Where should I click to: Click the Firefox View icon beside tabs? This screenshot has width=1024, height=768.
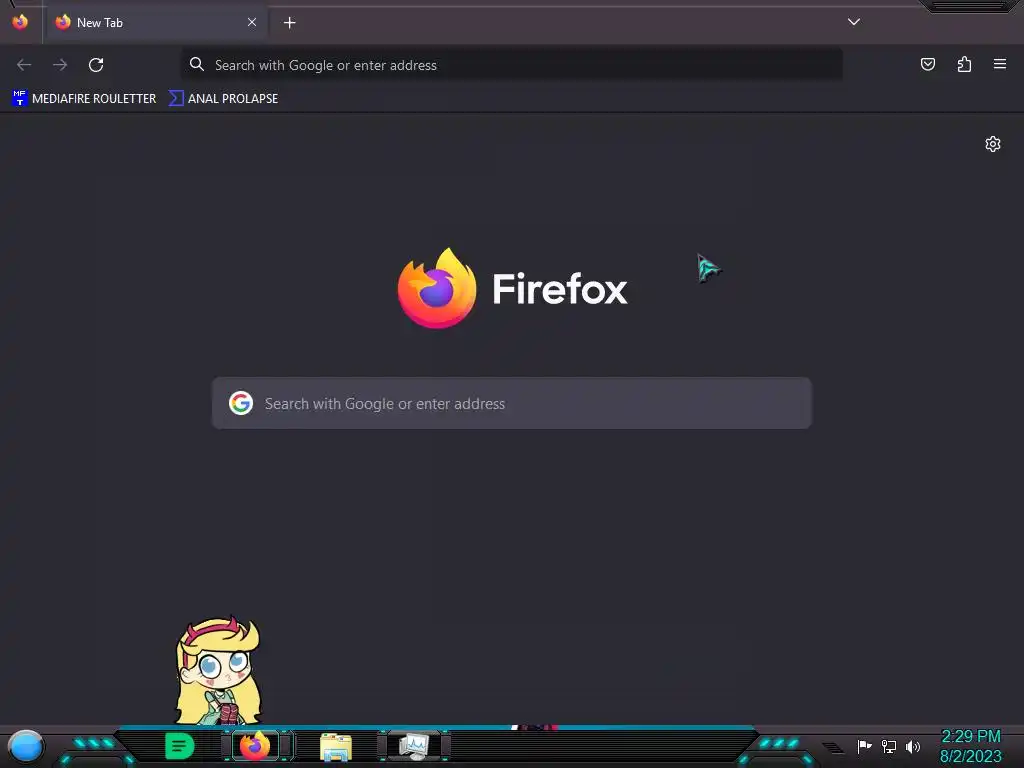point(20,22)
